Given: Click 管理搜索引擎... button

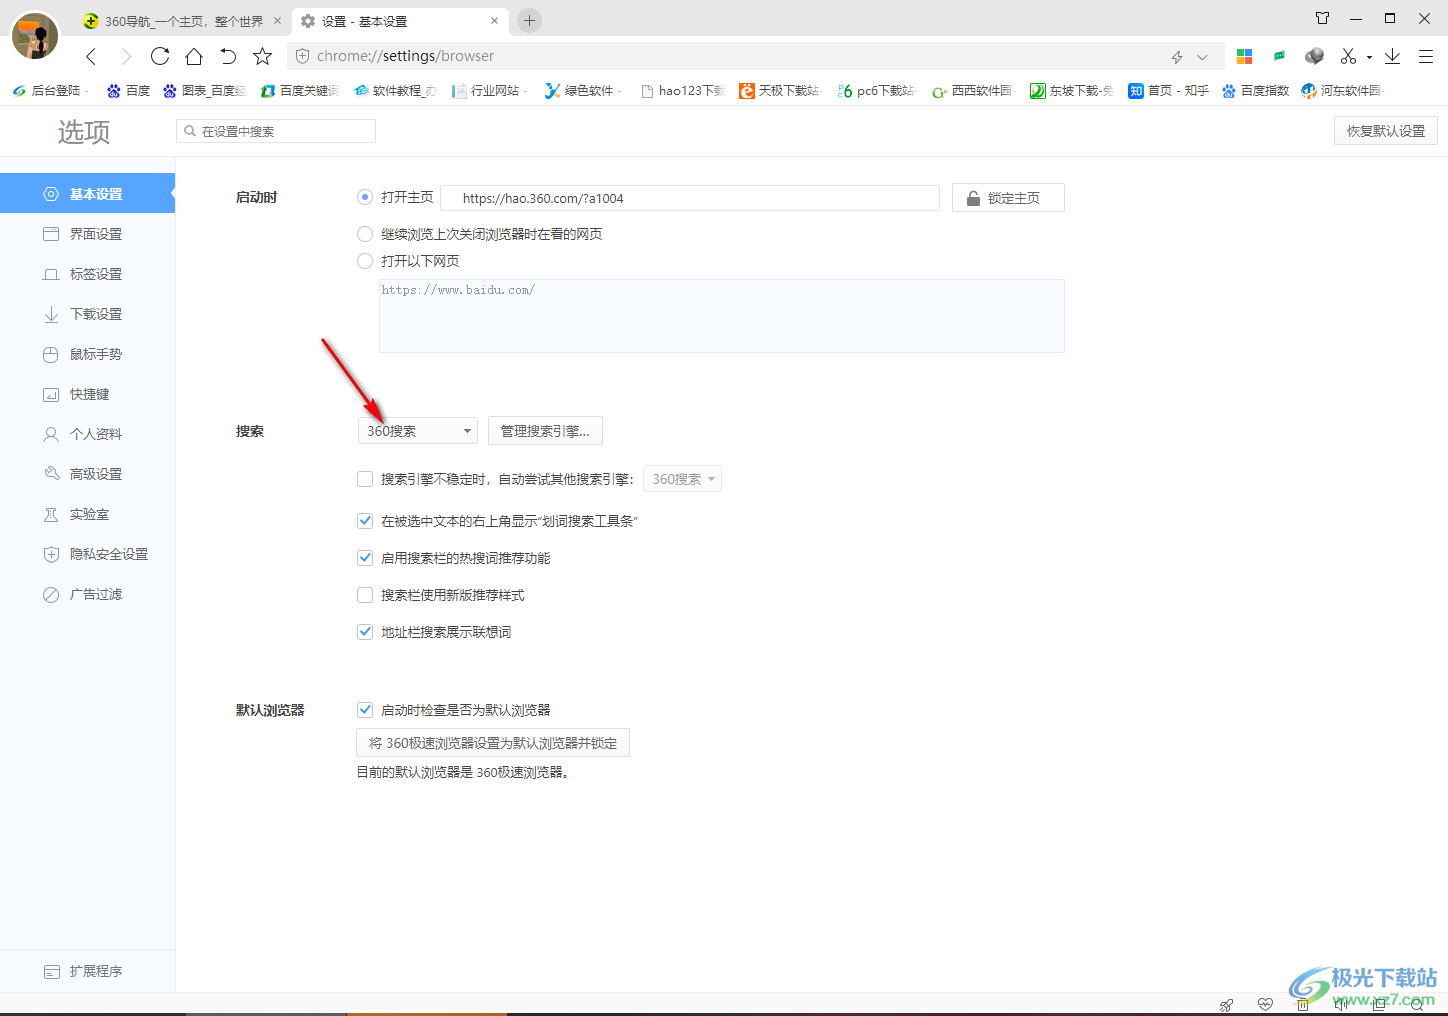Looking at the screenshot, I should (545, 431).
